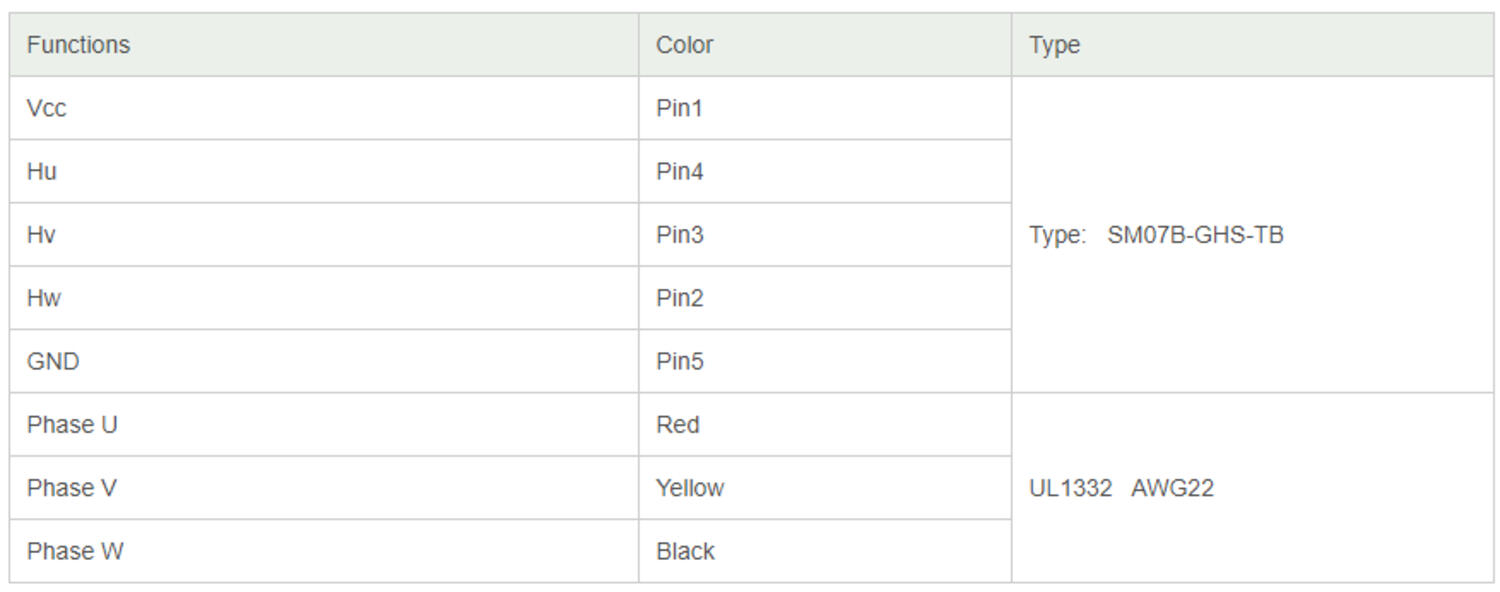Select the Vcc function cell
Screen dimensions: 1500x592
coord(46,108)
